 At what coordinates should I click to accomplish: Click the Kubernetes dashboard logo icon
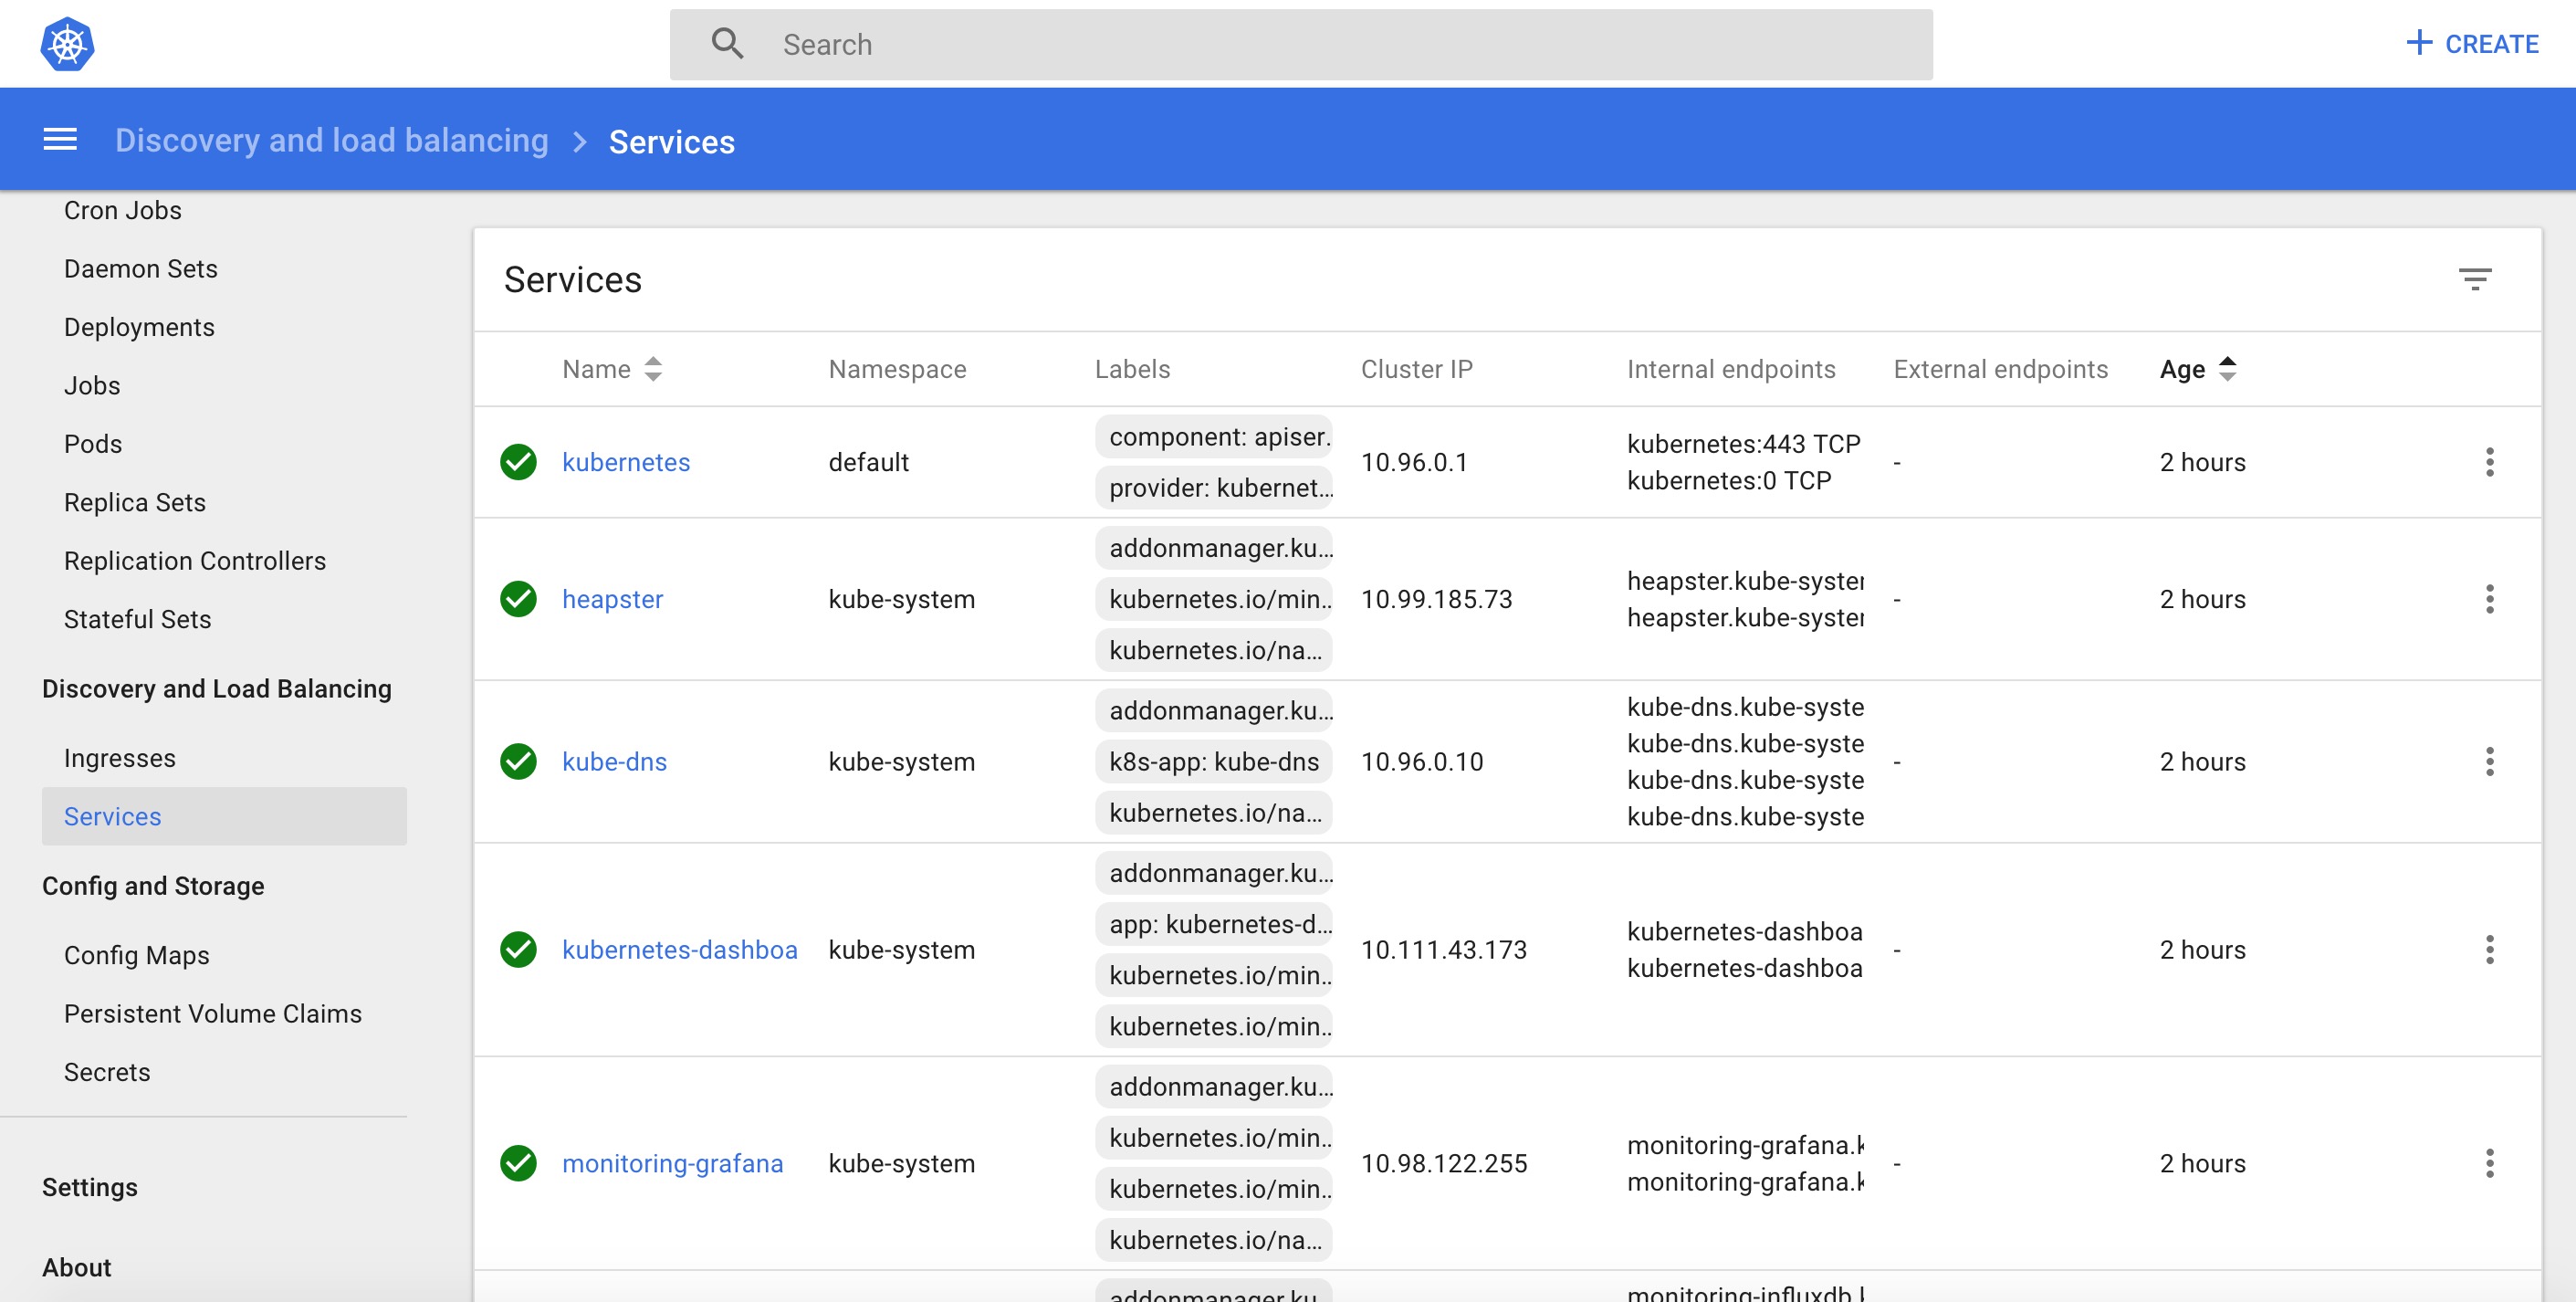(68, 43)
